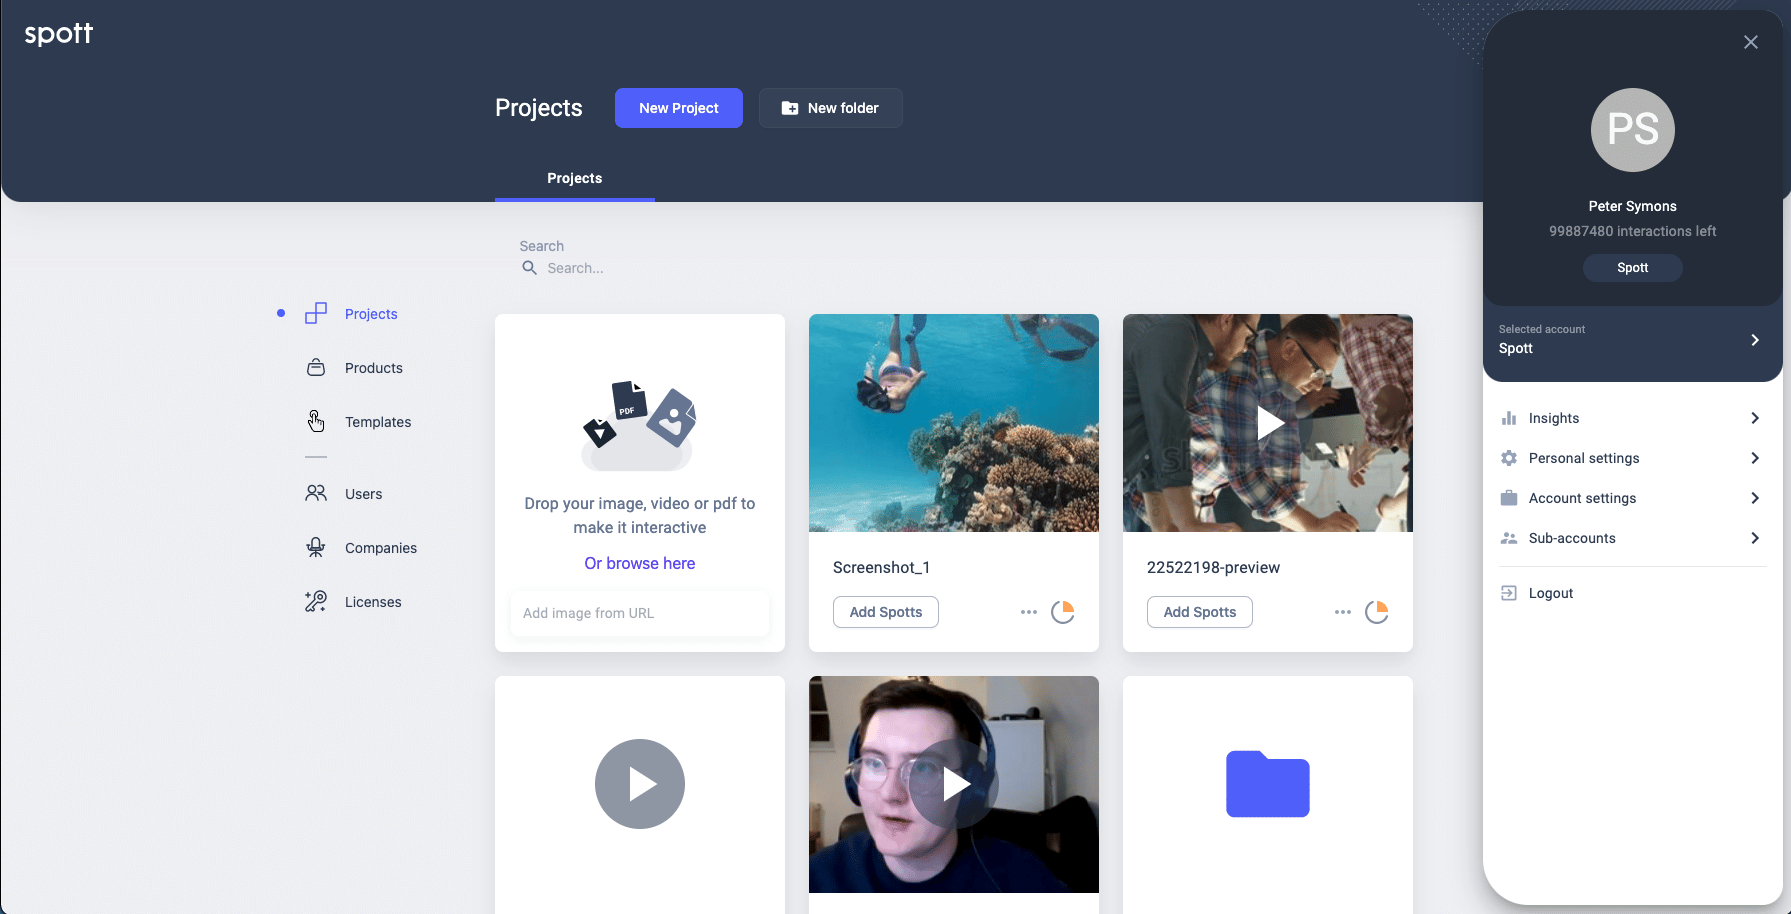
Task: Log out via Logout text
Action: coord(1551,593)
